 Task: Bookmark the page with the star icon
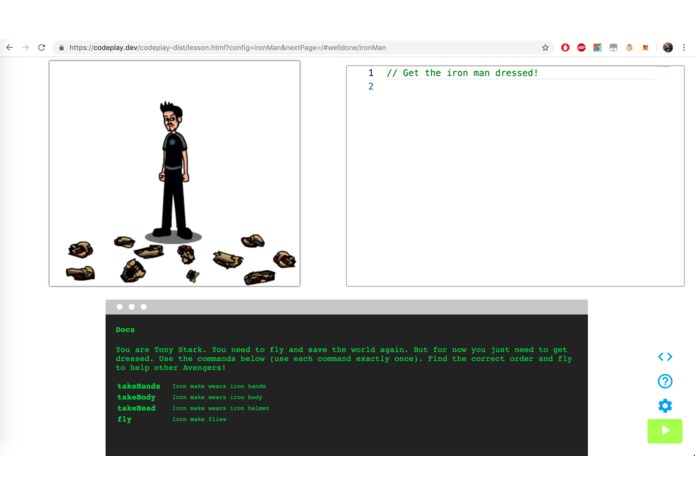[x=545, y=47]
